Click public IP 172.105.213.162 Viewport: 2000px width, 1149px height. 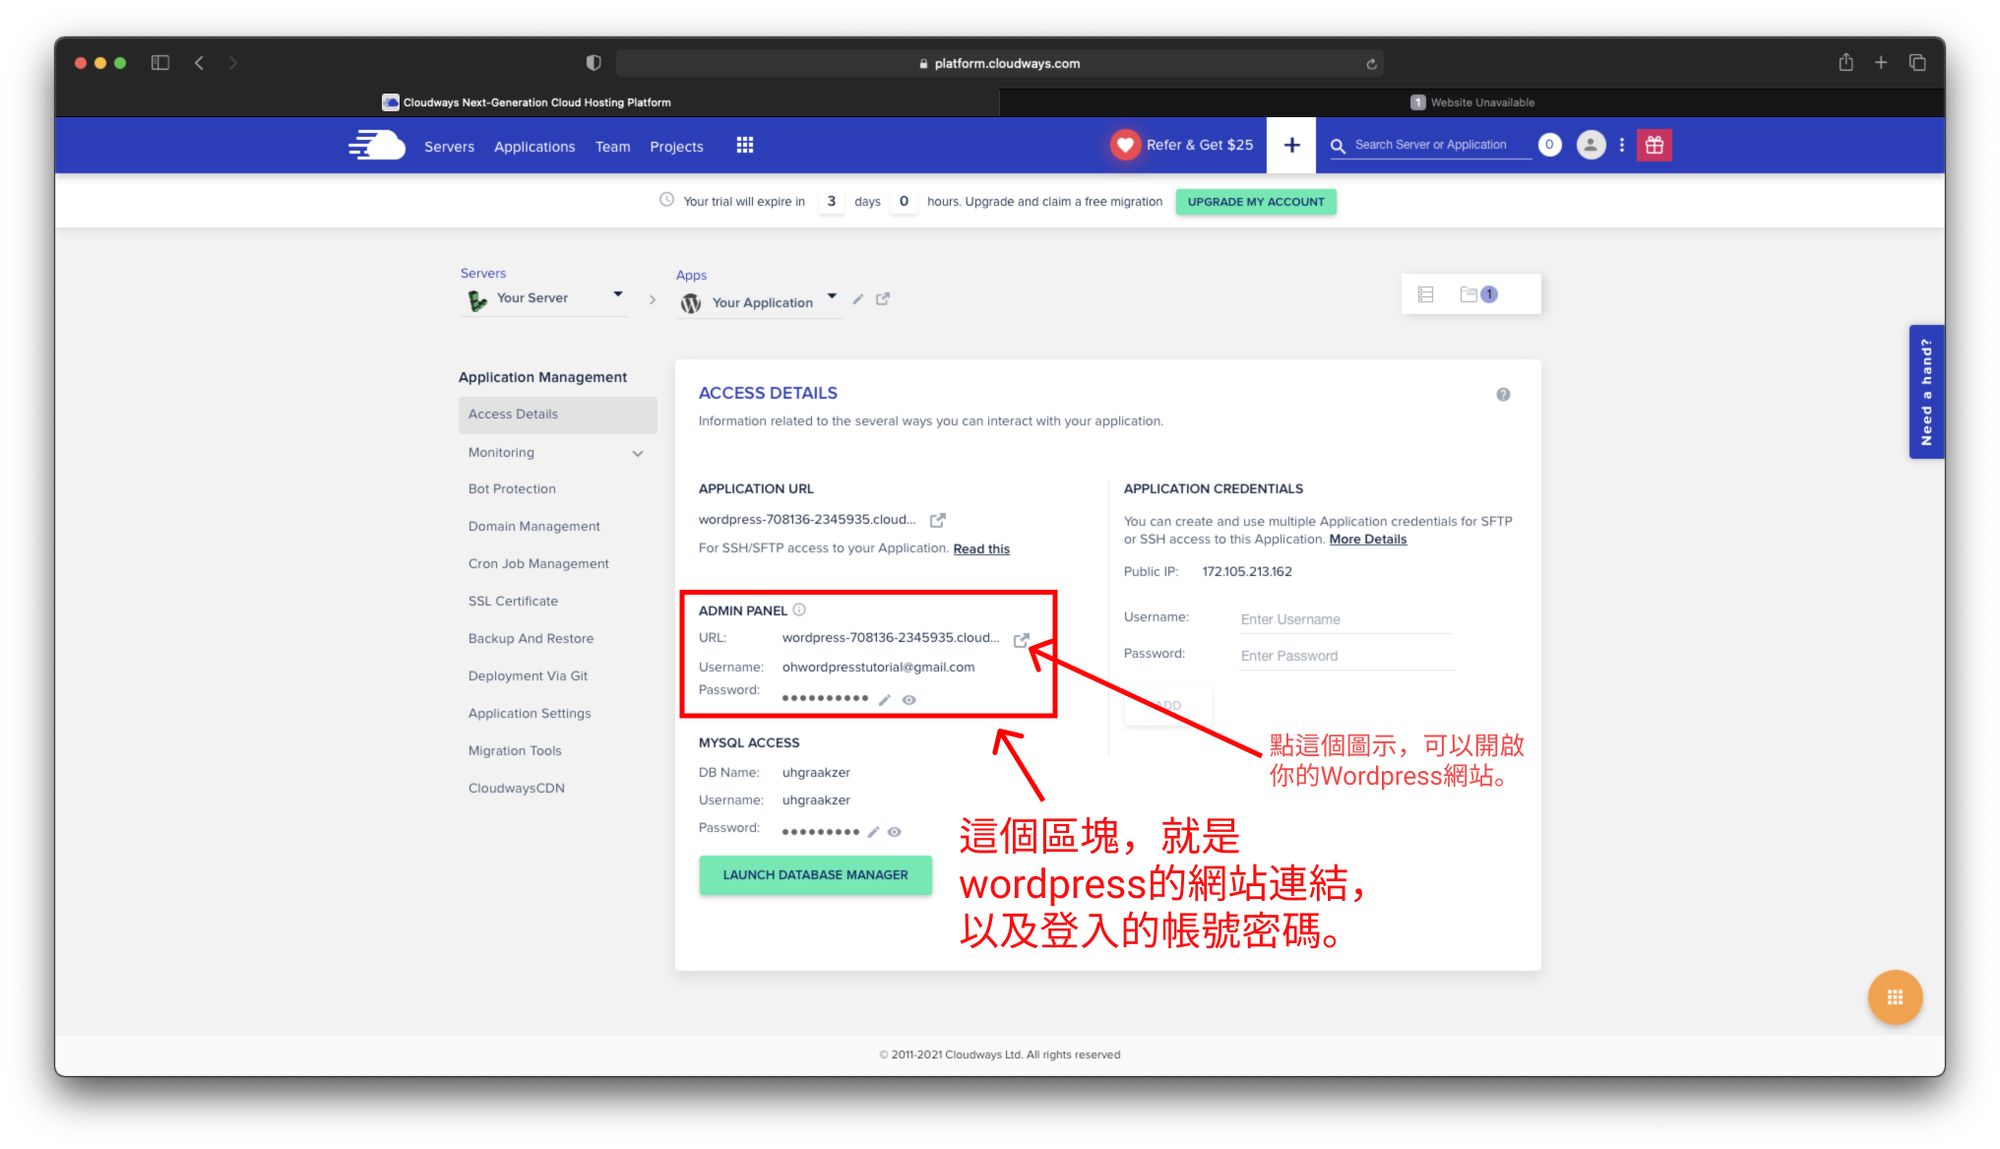1246,572
